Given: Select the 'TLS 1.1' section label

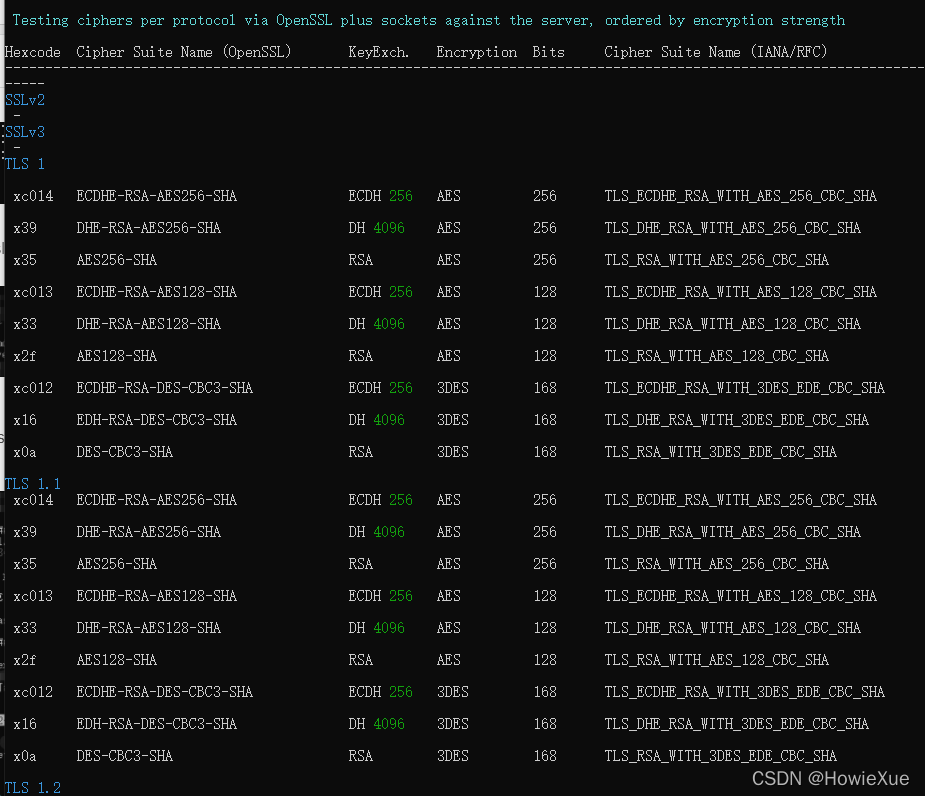Looking at the screenshot, I should tap(32, 484).
